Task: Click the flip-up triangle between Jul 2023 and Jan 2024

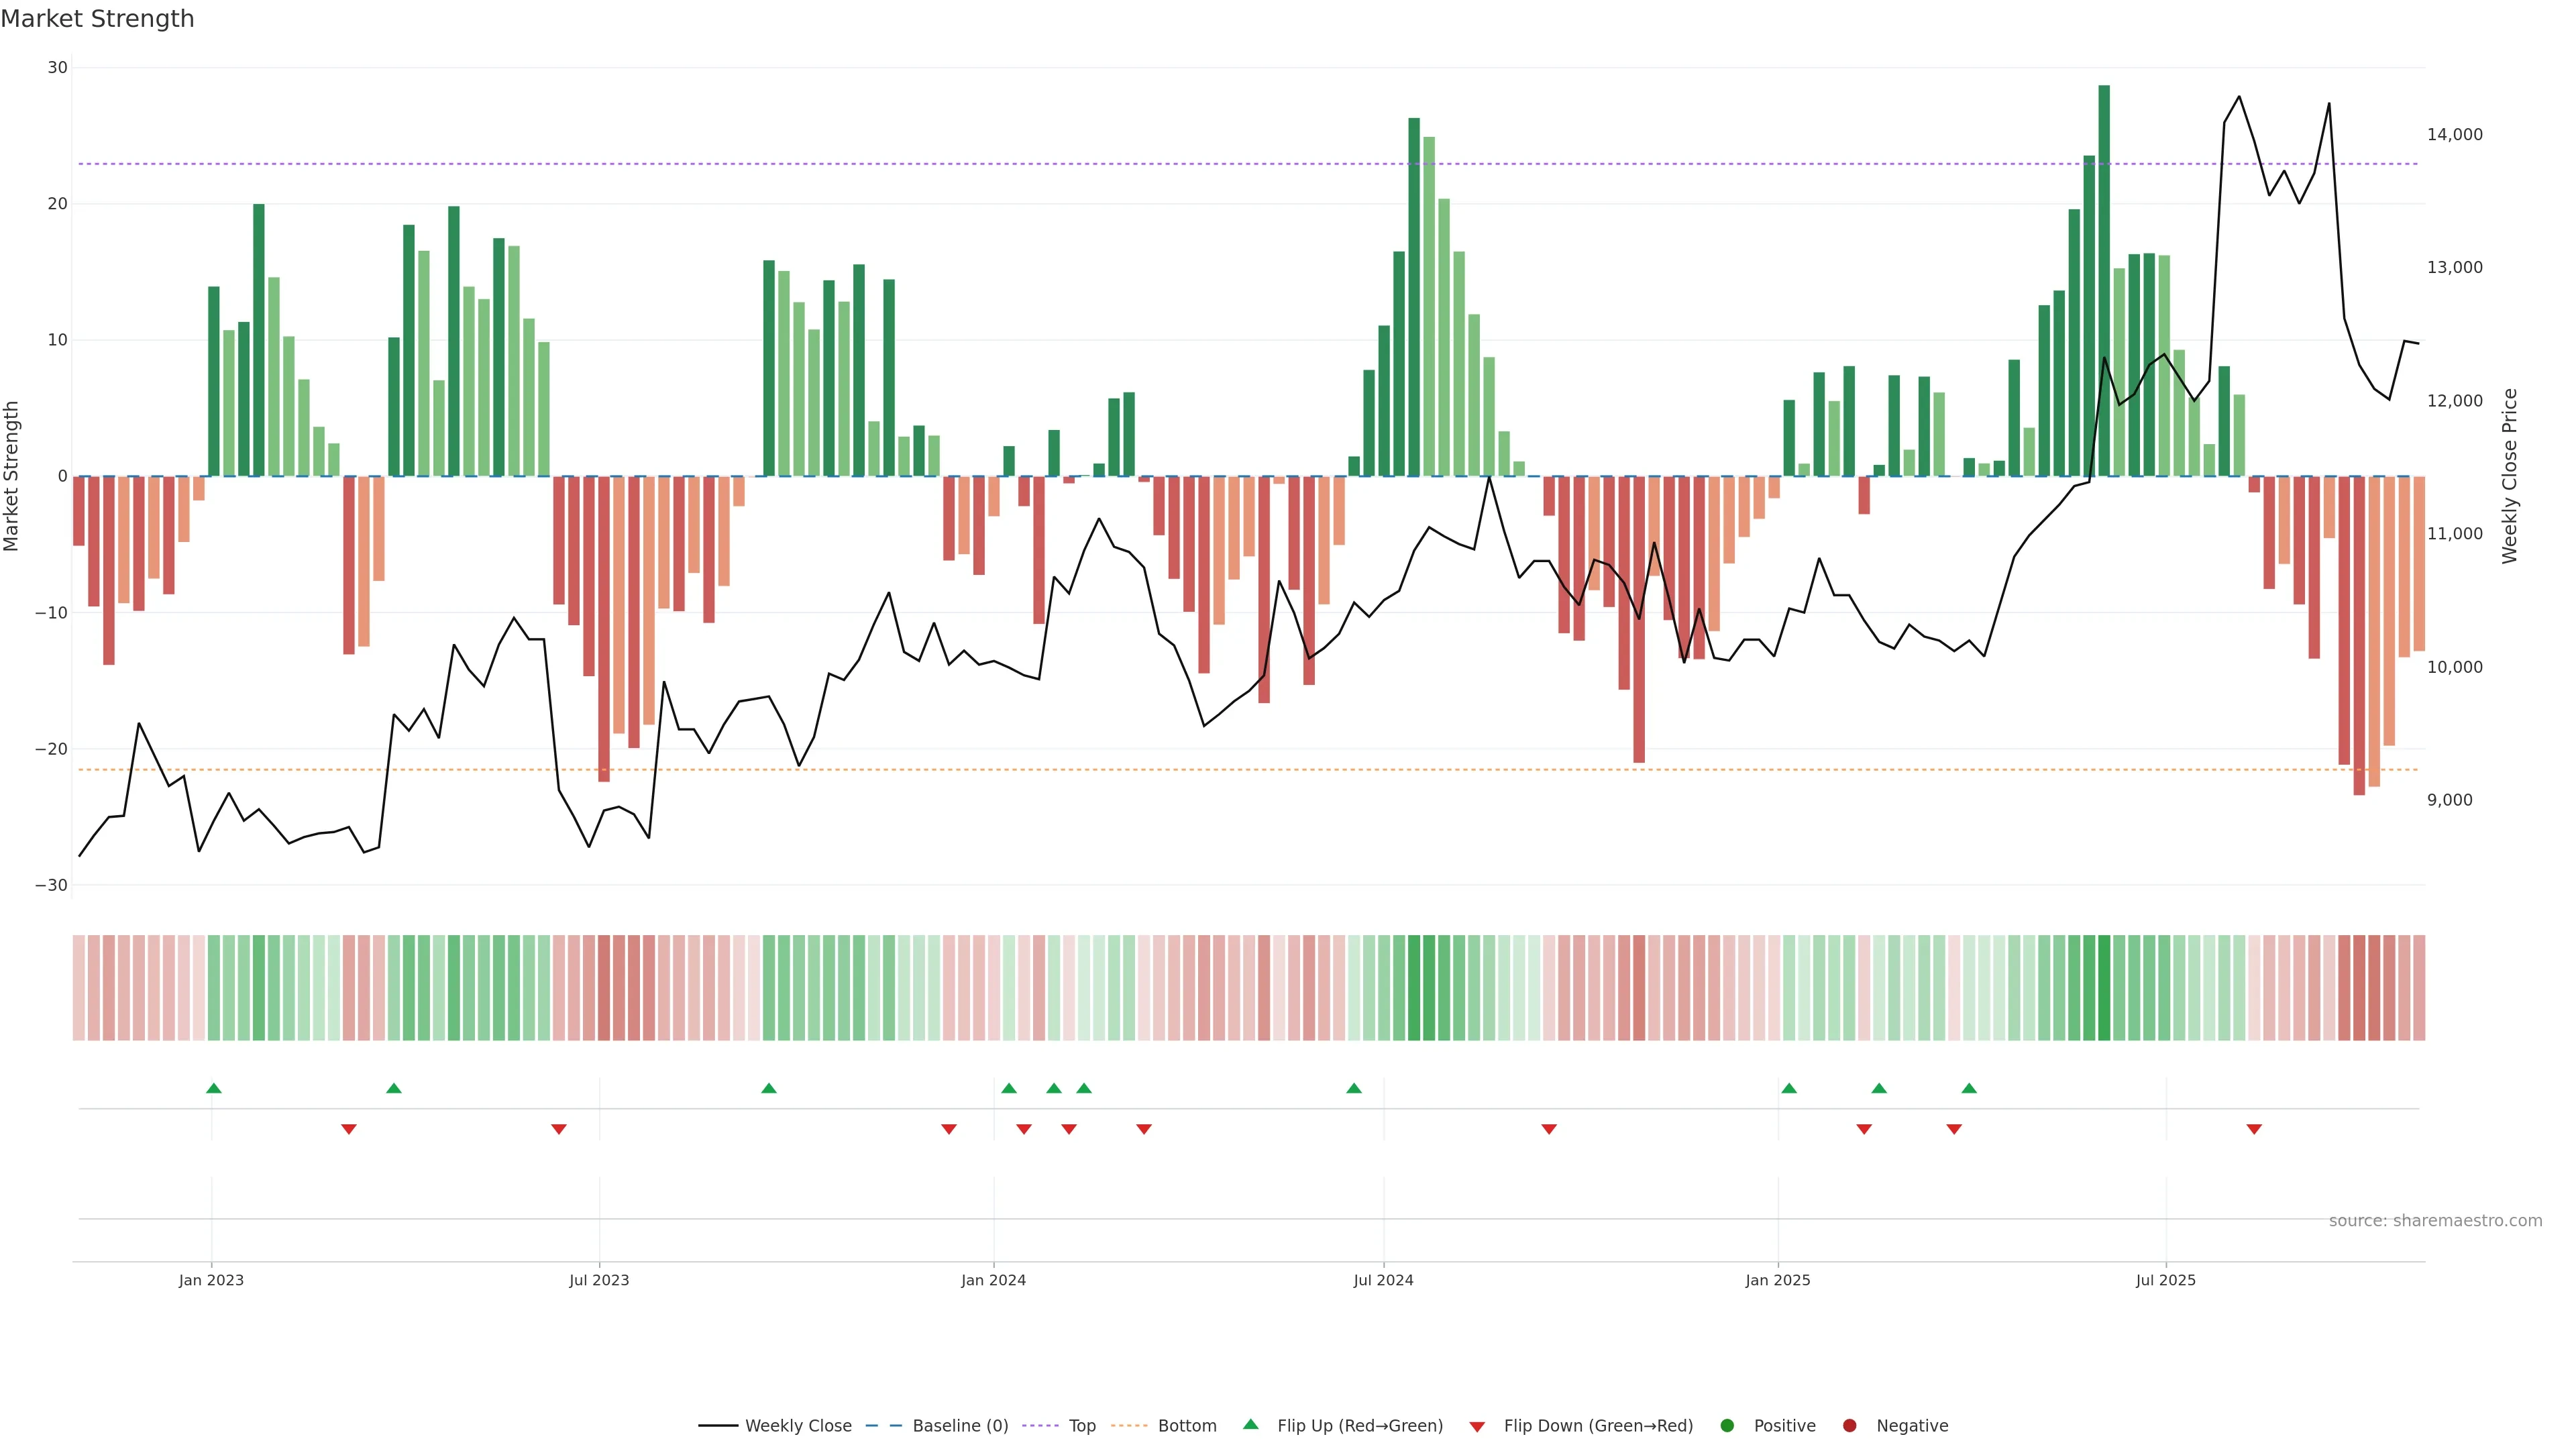Action: tap(769, 1088)
